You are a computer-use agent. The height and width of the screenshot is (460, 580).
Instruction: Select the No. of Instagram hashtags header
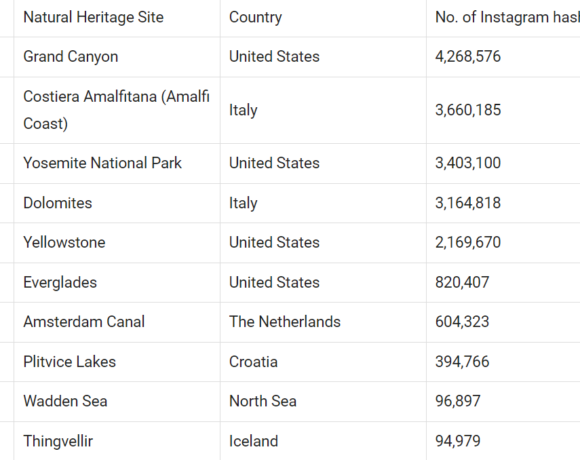coord(503,18)
